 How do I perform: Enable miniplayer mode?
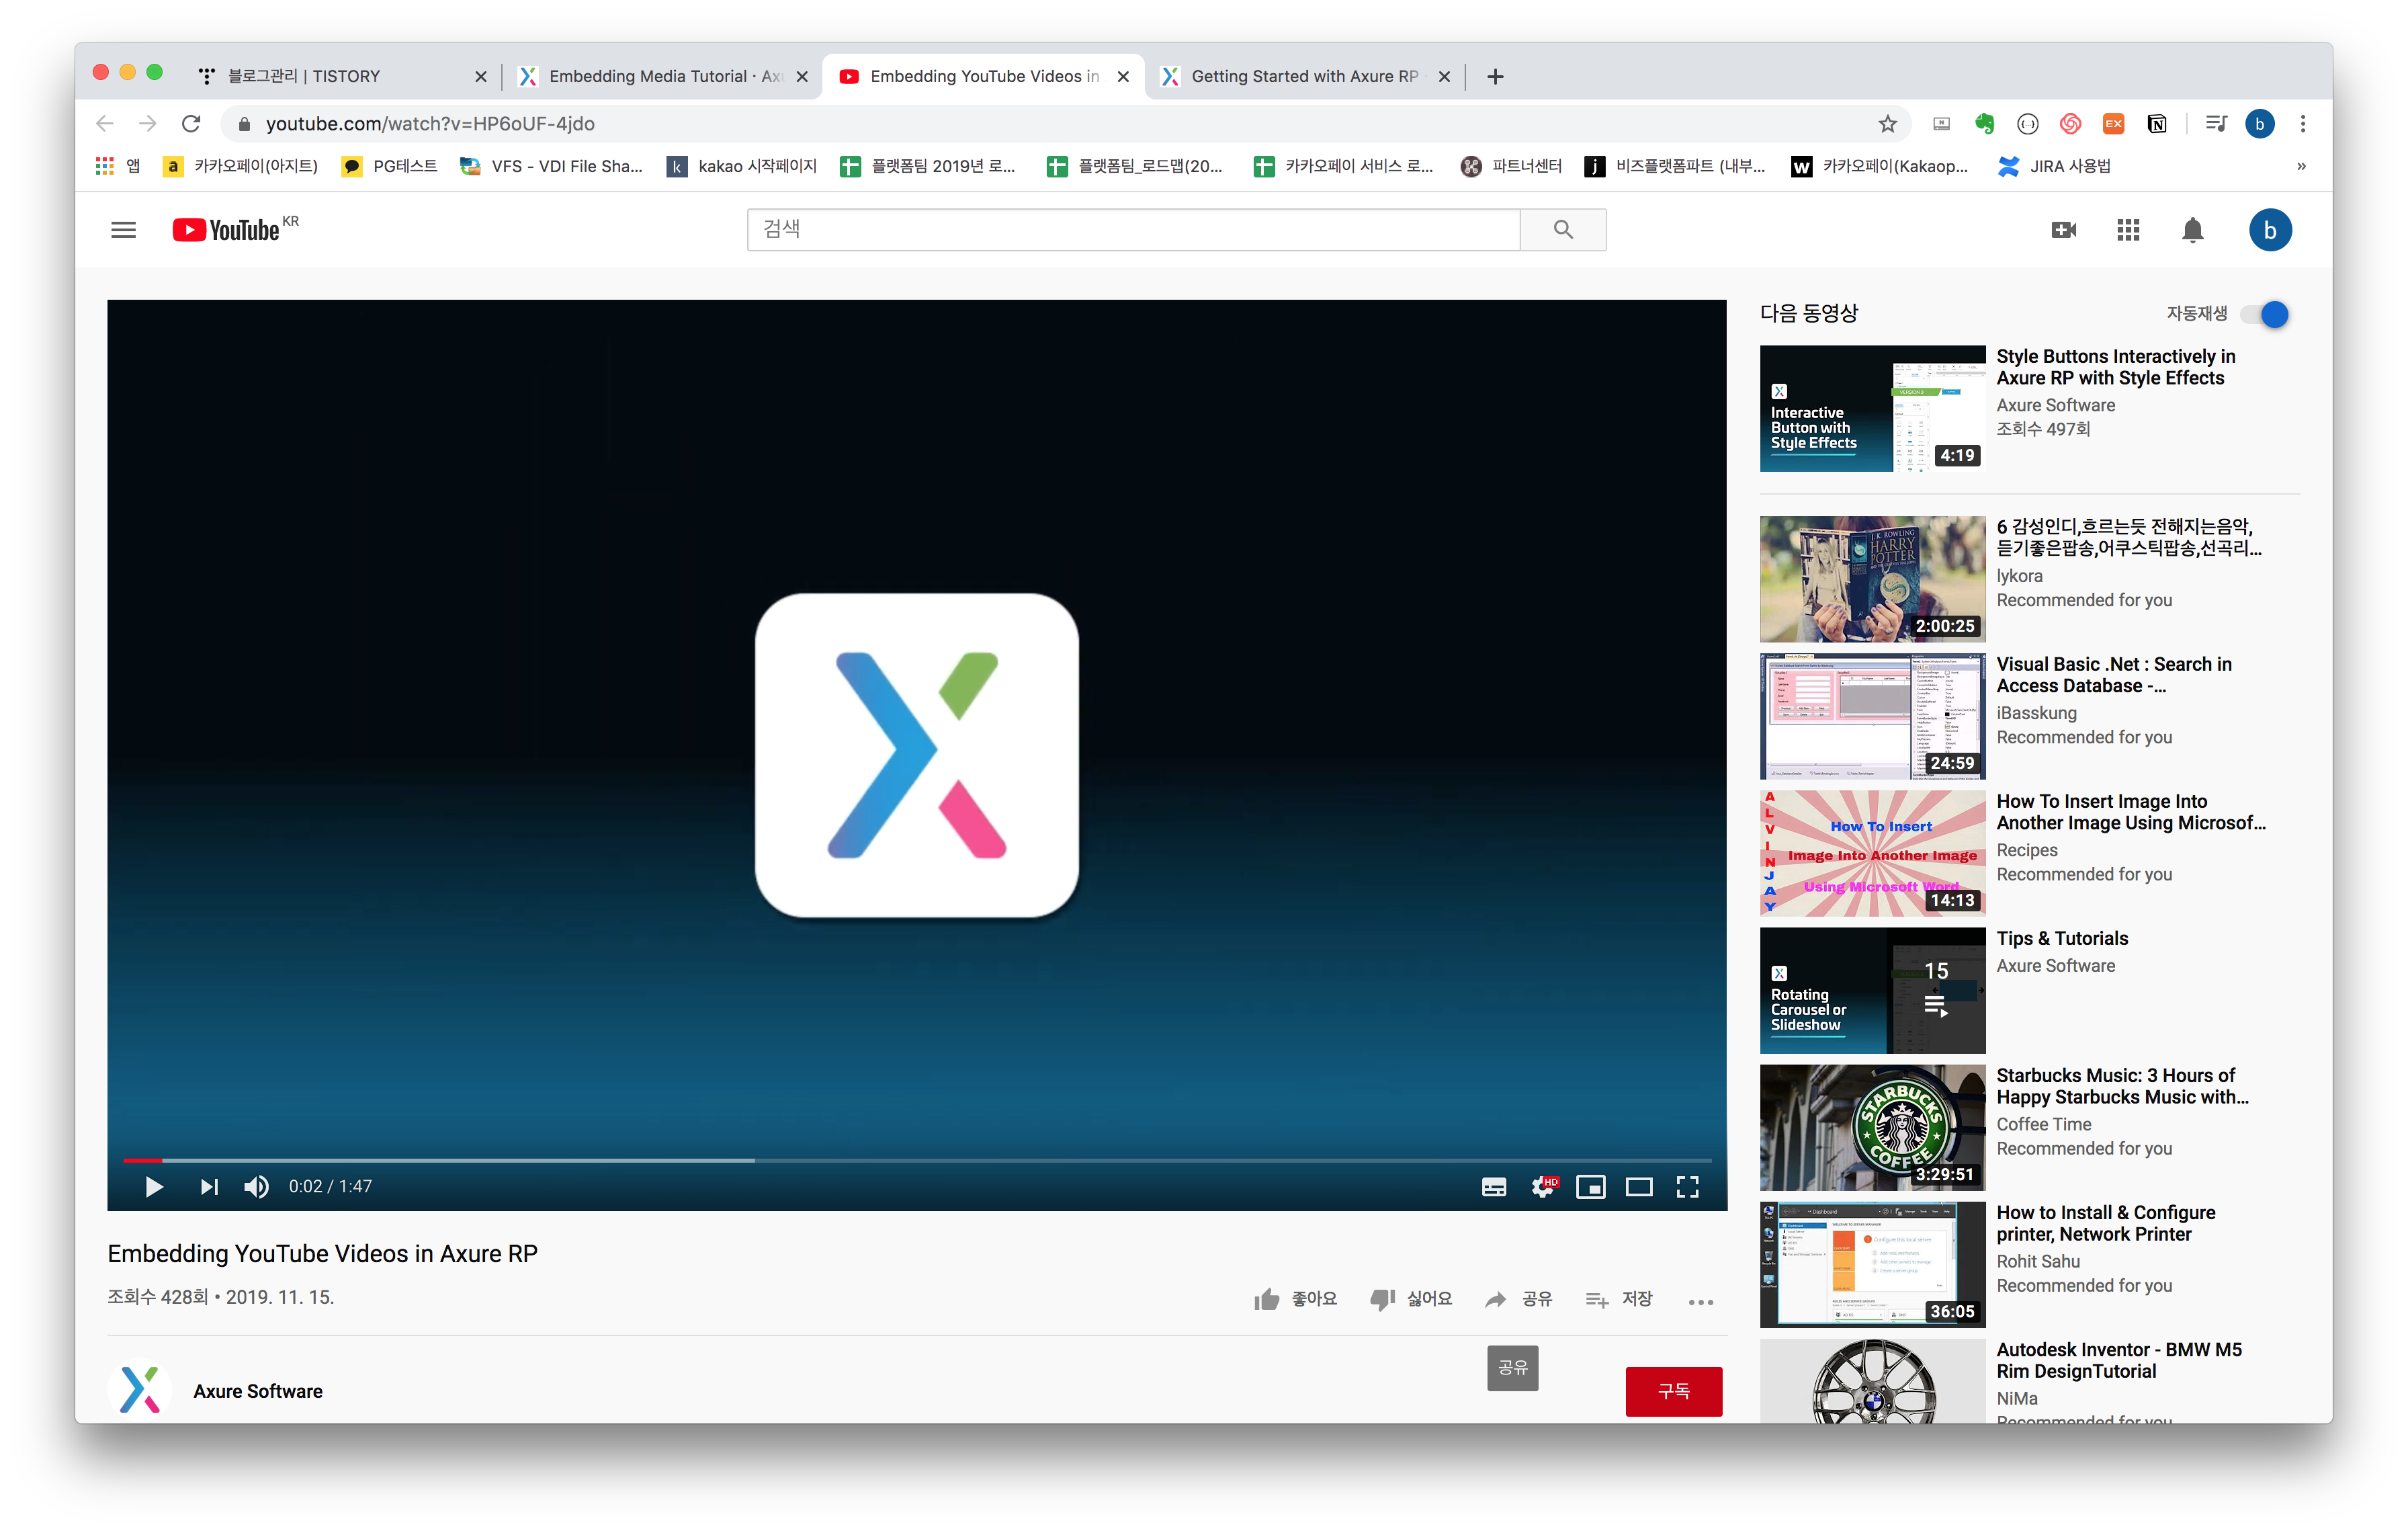point(1590,1186)
